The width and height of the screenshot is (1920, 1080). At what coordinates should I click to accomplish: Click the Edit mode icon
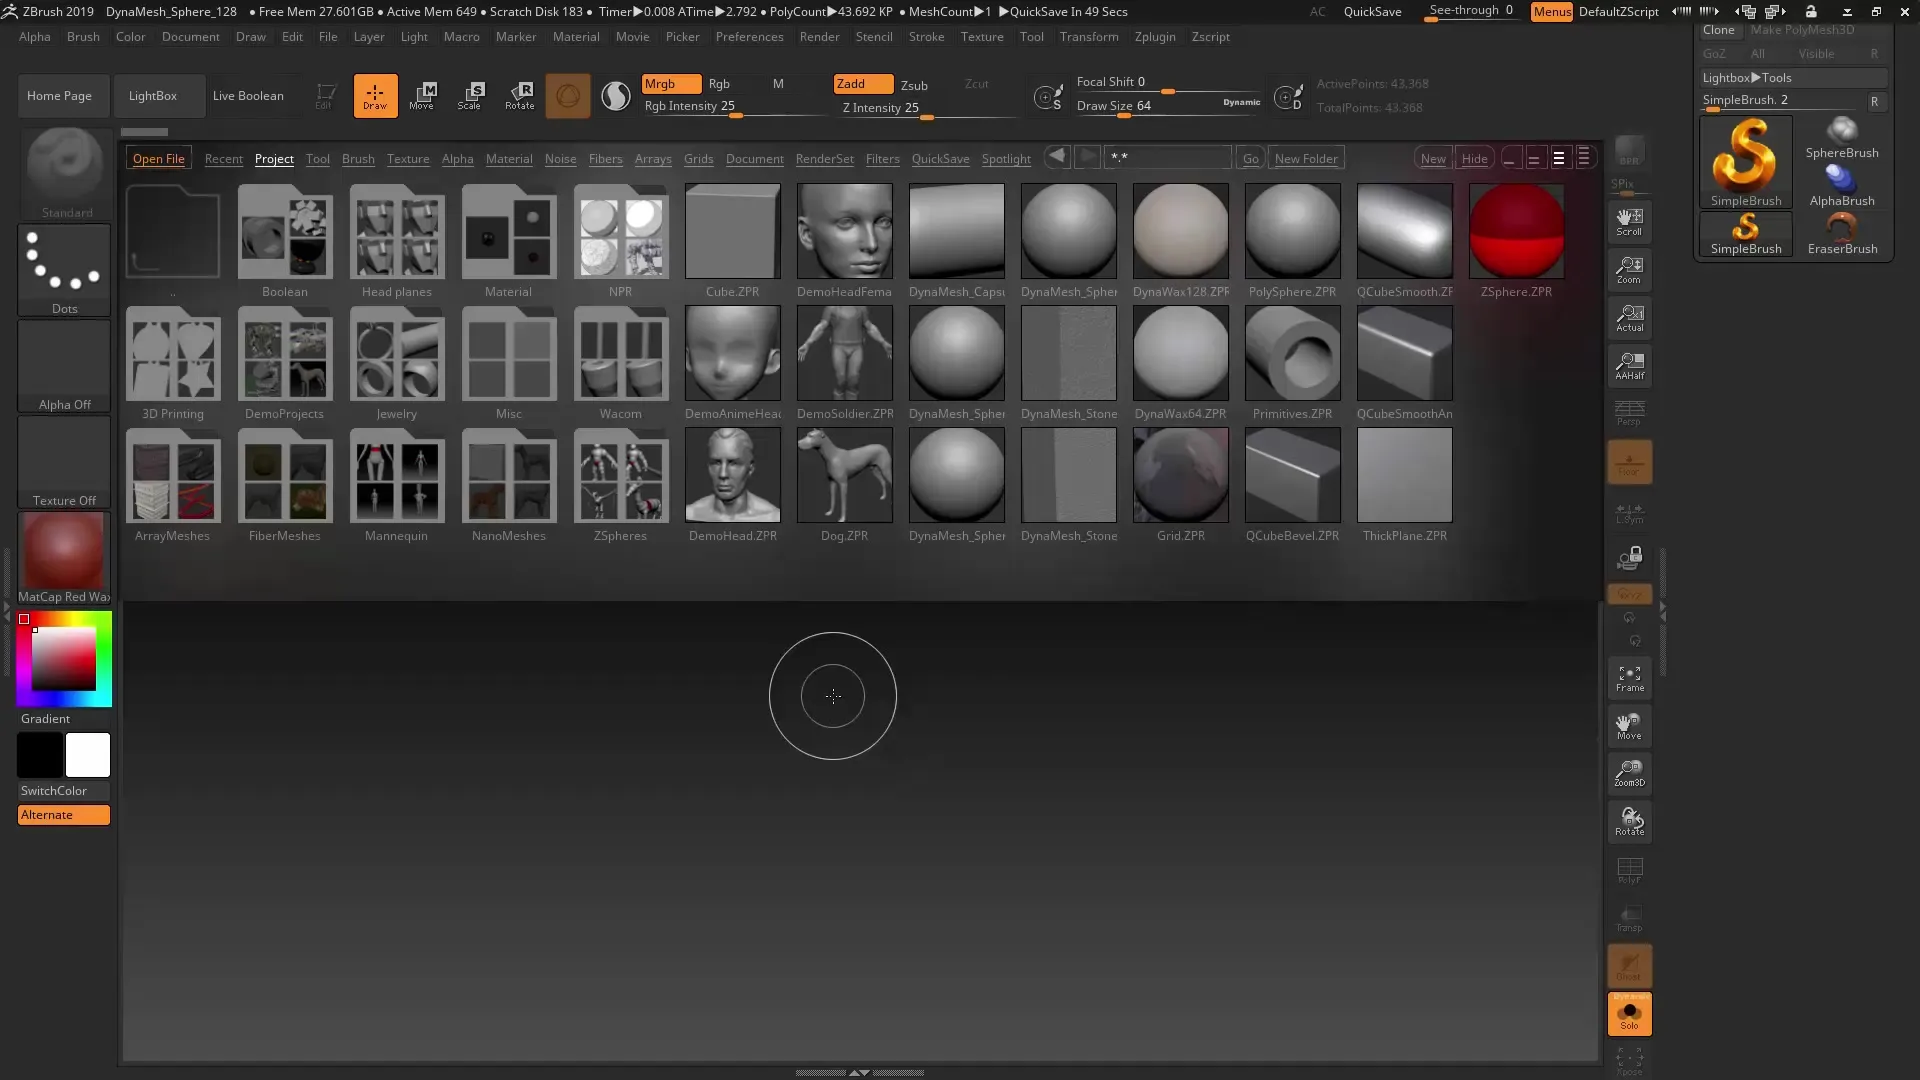click(x=324, y=96)
